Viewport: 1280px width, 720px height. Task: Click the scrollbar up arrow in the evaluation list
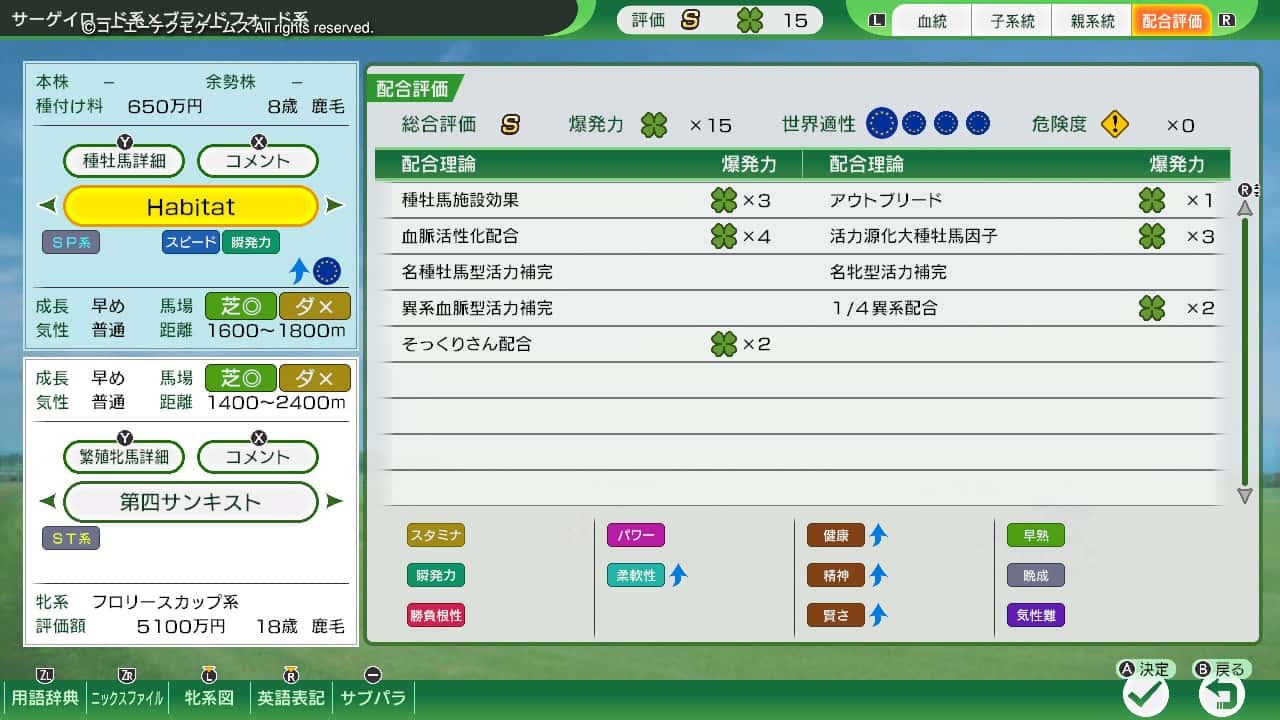tap(1244, 207)
